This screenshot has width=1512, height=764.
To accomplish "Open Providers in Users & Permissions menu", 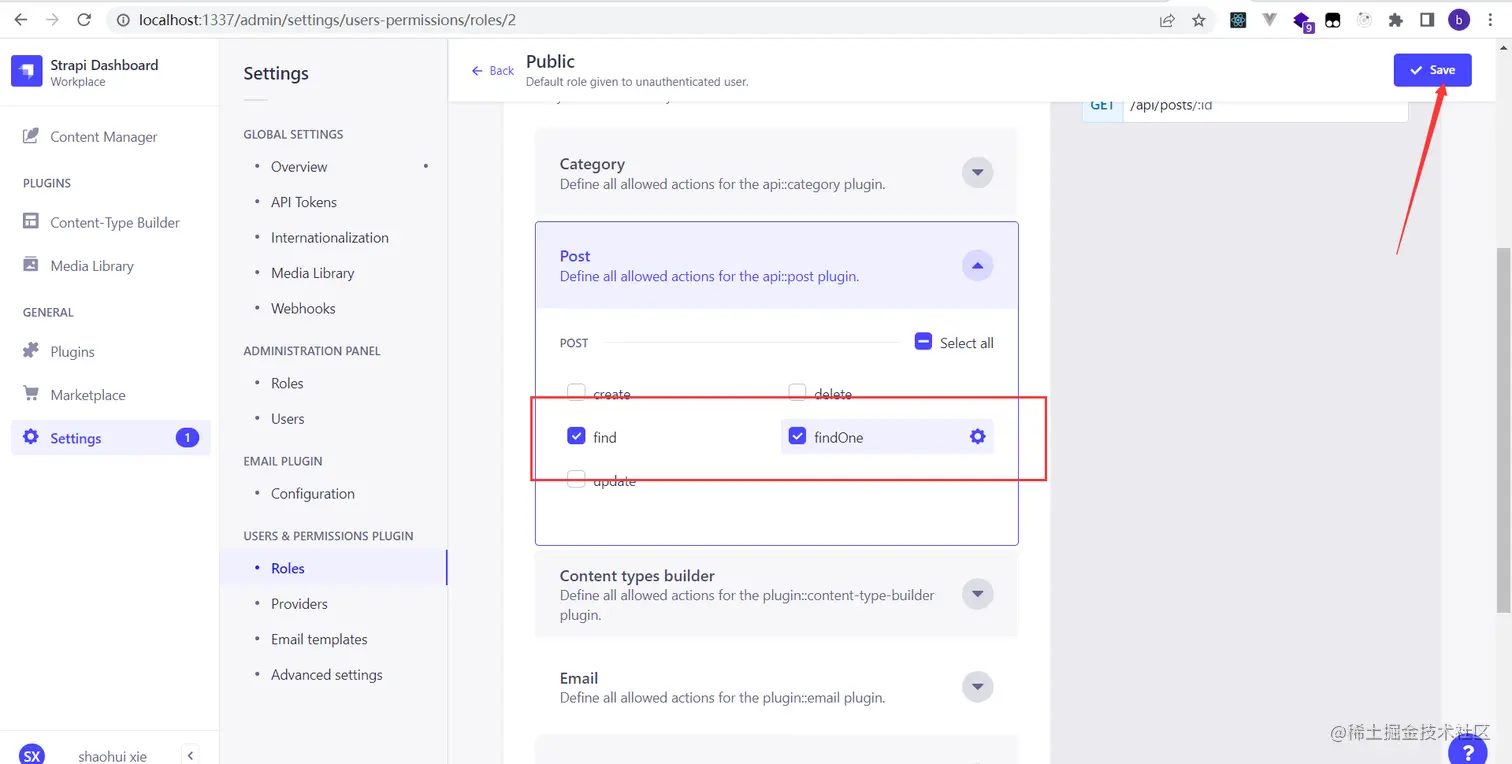I will [299, 603].
